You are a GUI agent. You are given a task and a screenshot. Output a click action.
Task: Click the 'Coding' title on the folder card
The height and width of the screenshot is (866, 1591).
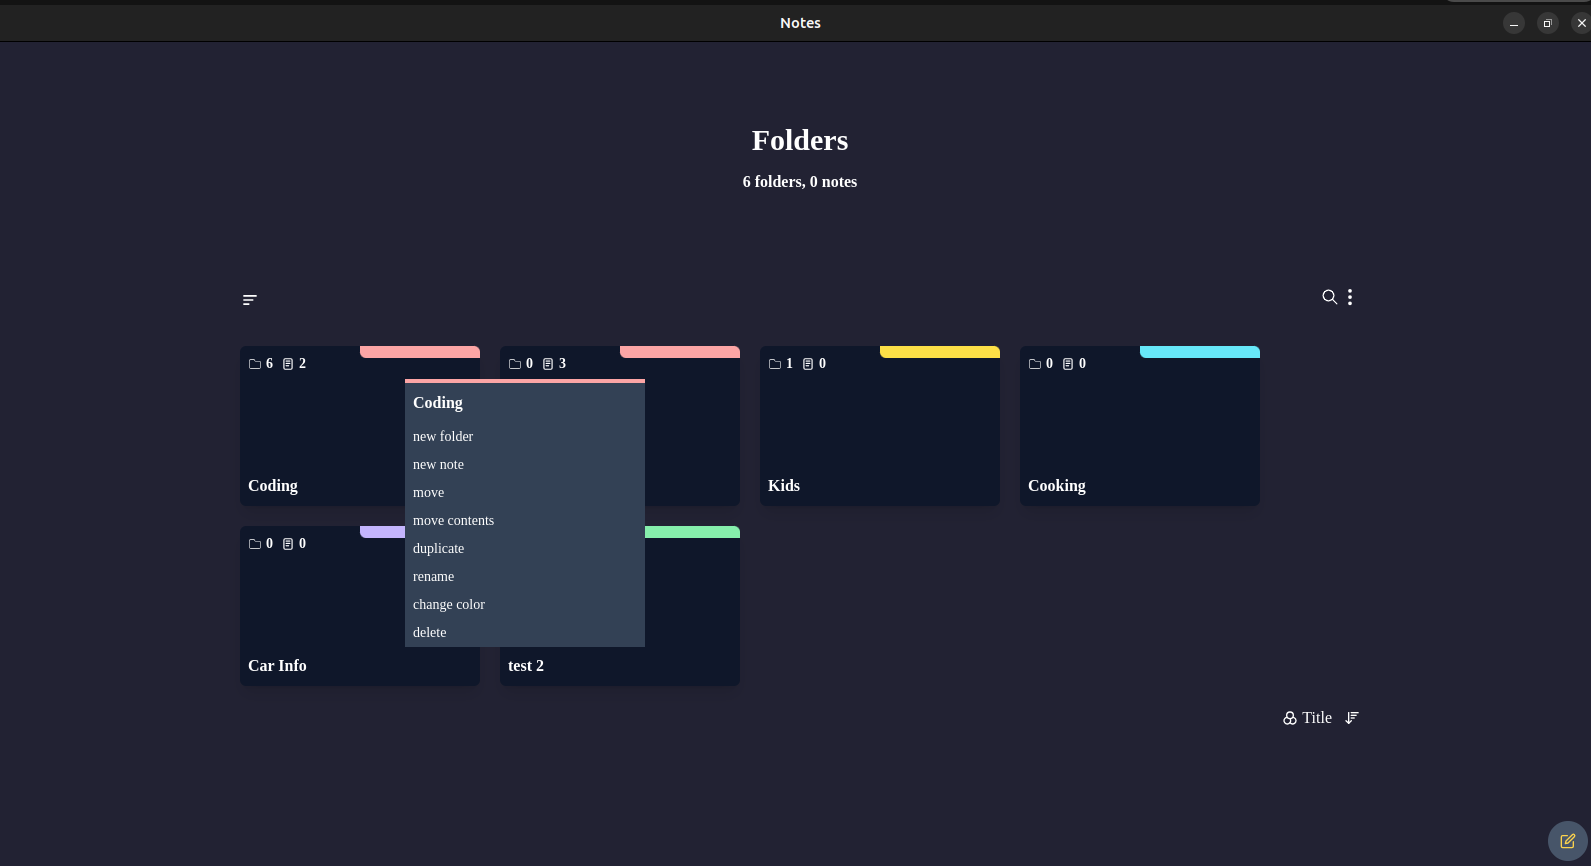(273, 486)
